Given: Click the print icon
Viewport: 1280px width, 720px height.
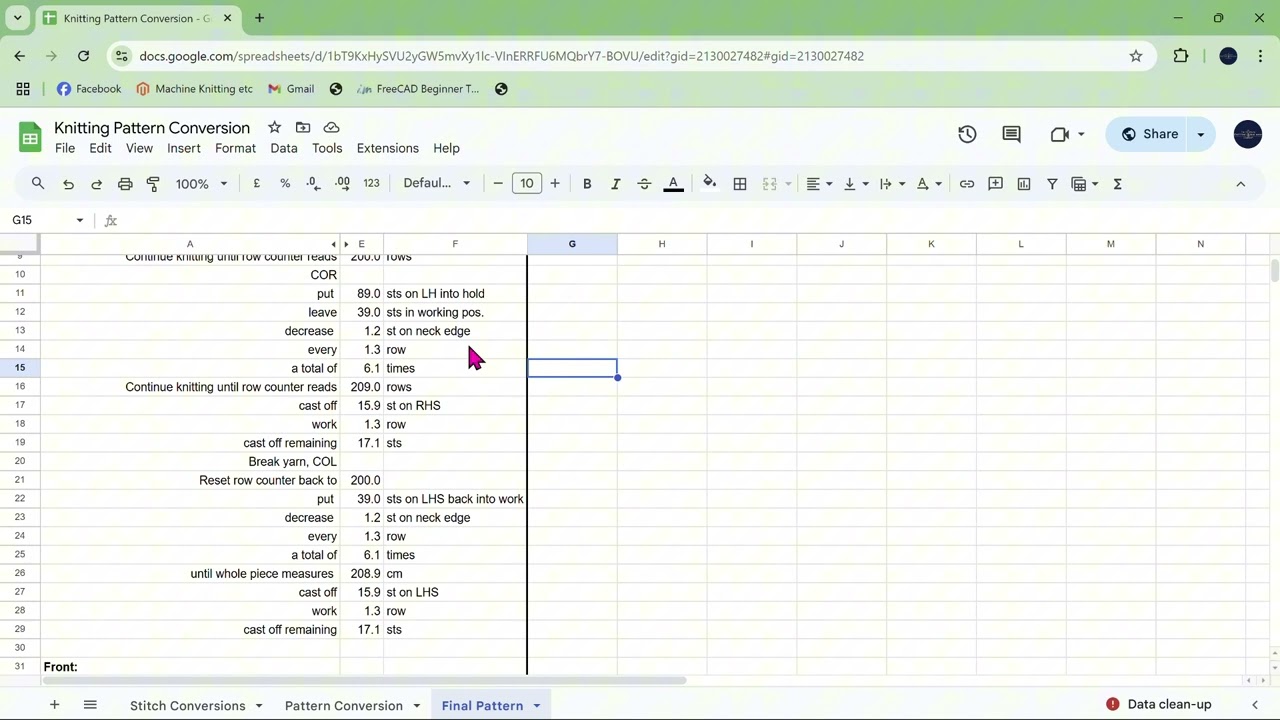Looking at the screenshot, I should click(125, 184).
